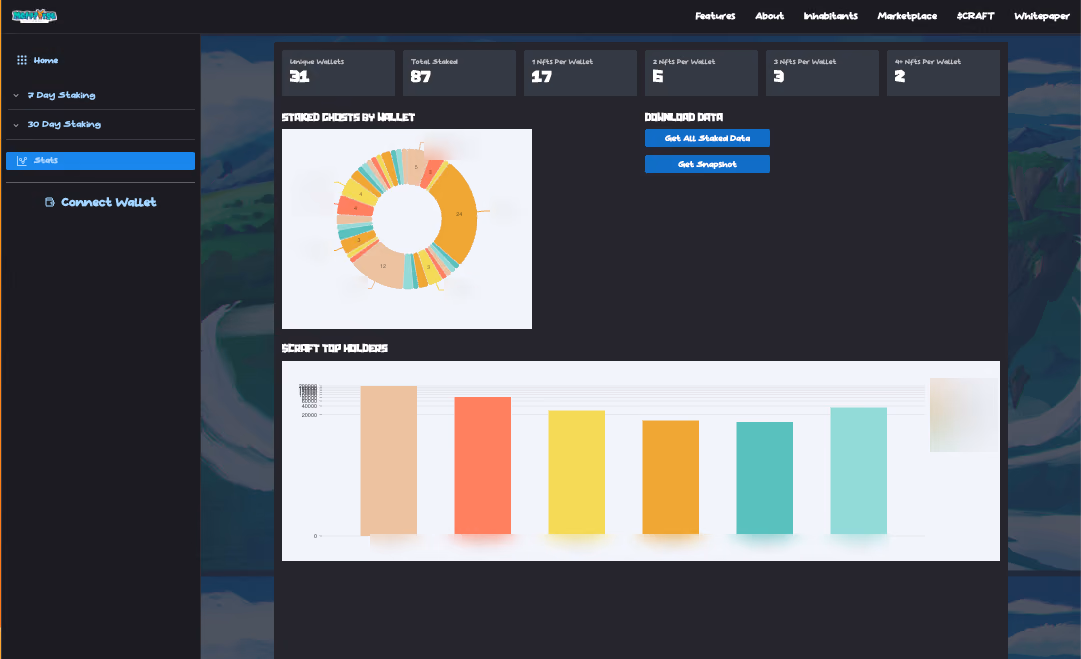The height and width of the screenshot is (659, 1081).
Task: Click the light aqua sixth bar
Action: pyautogui.click(x=858, y=472)
